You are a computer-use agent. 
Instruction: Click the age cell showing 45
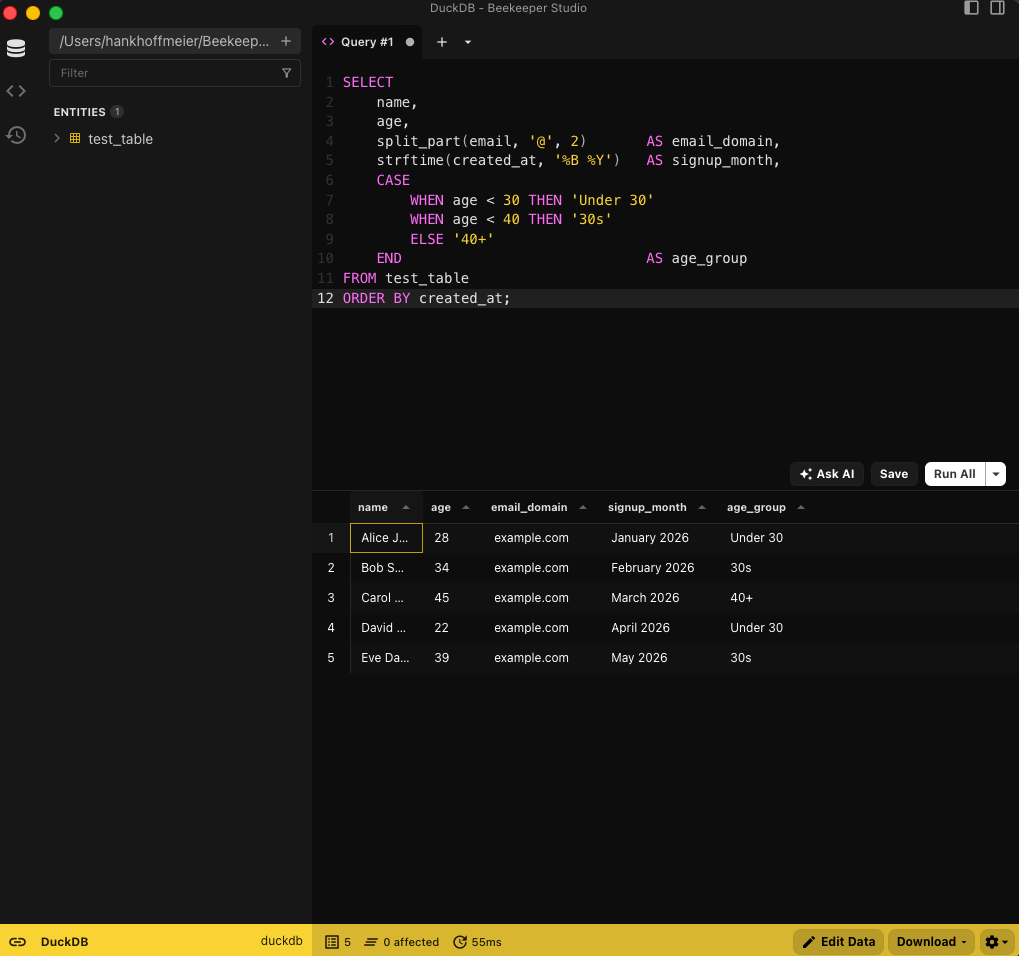coord(452,597)
